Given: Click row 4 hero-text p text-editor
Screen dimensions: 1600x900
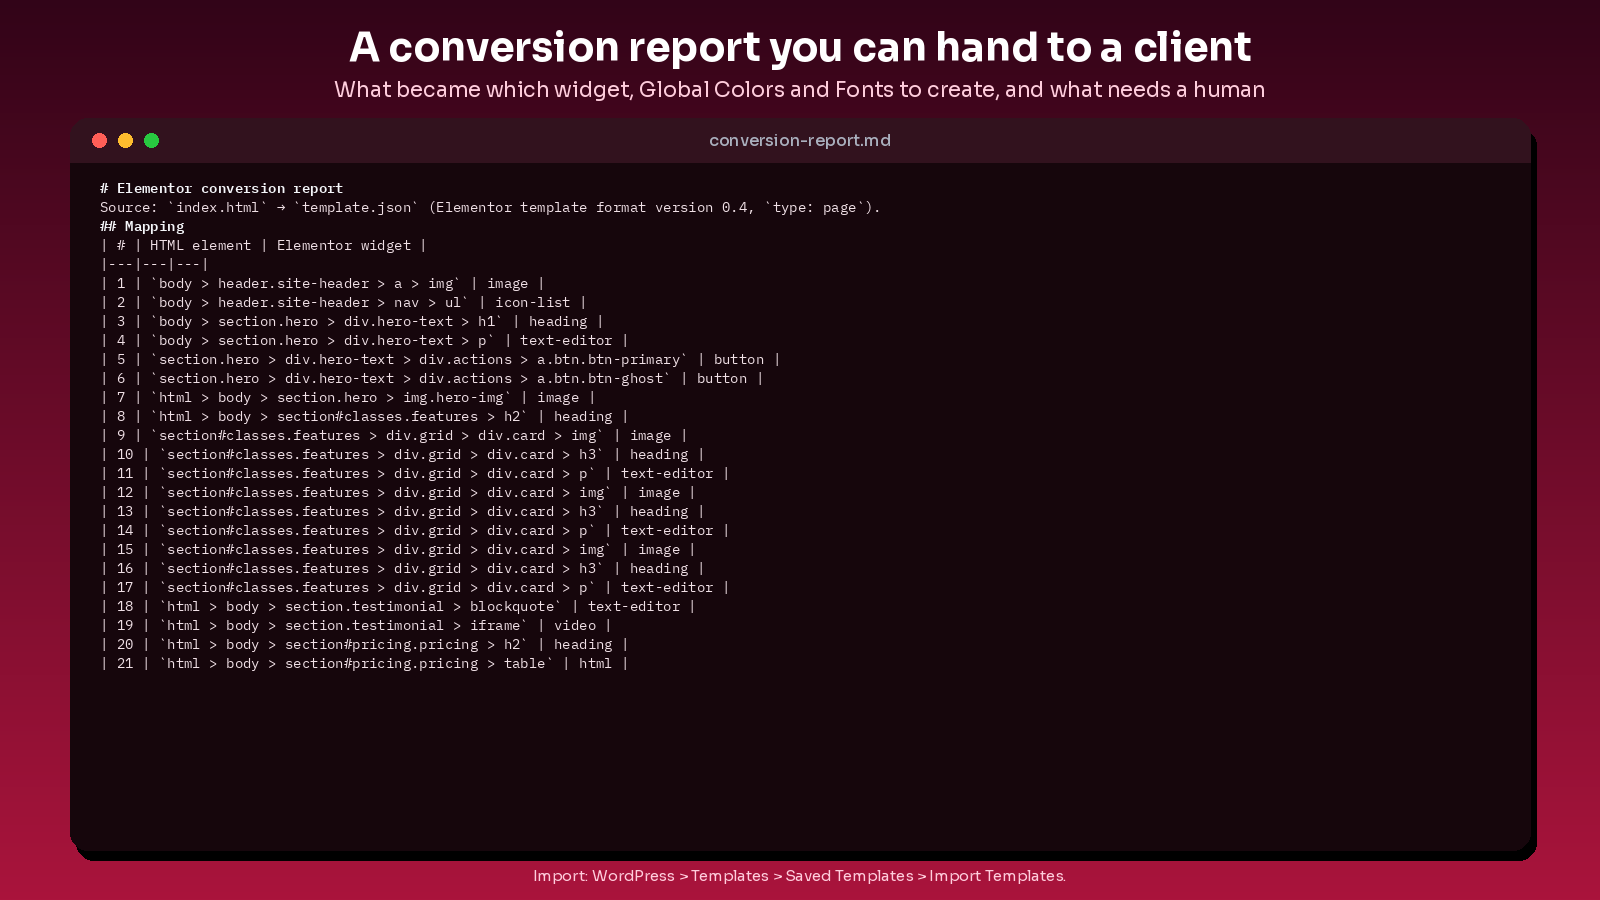Looking at the screenshot, I should point(364,340).
